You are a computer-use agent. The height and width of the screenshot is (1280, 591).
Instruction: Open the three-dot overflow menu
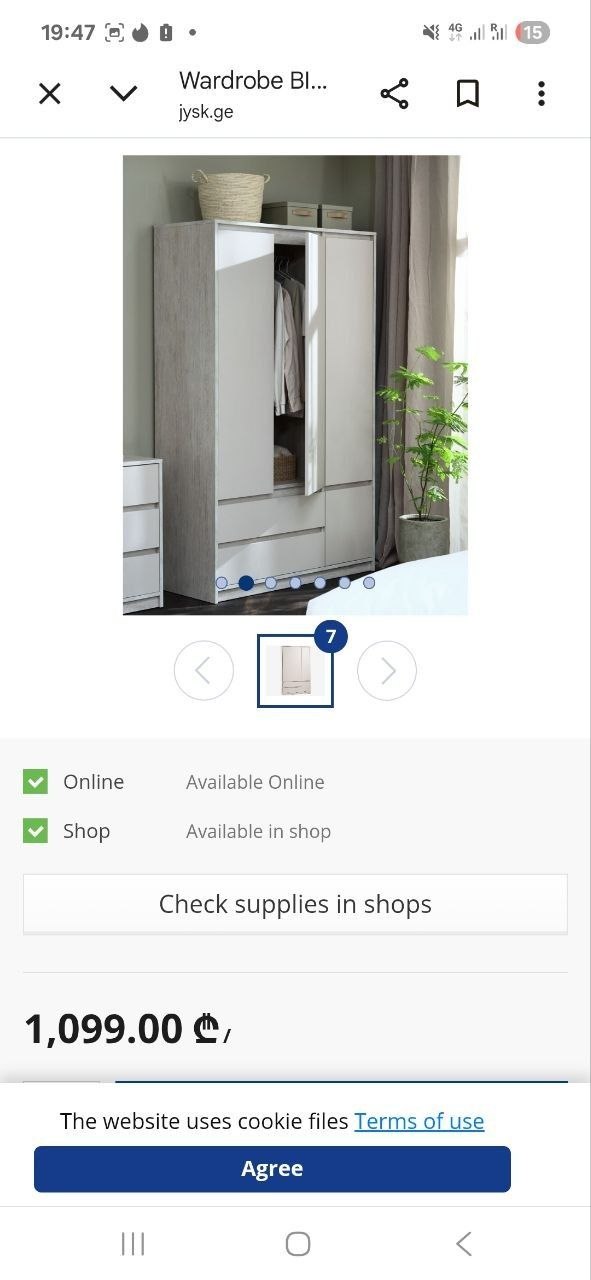pos(541,94)
